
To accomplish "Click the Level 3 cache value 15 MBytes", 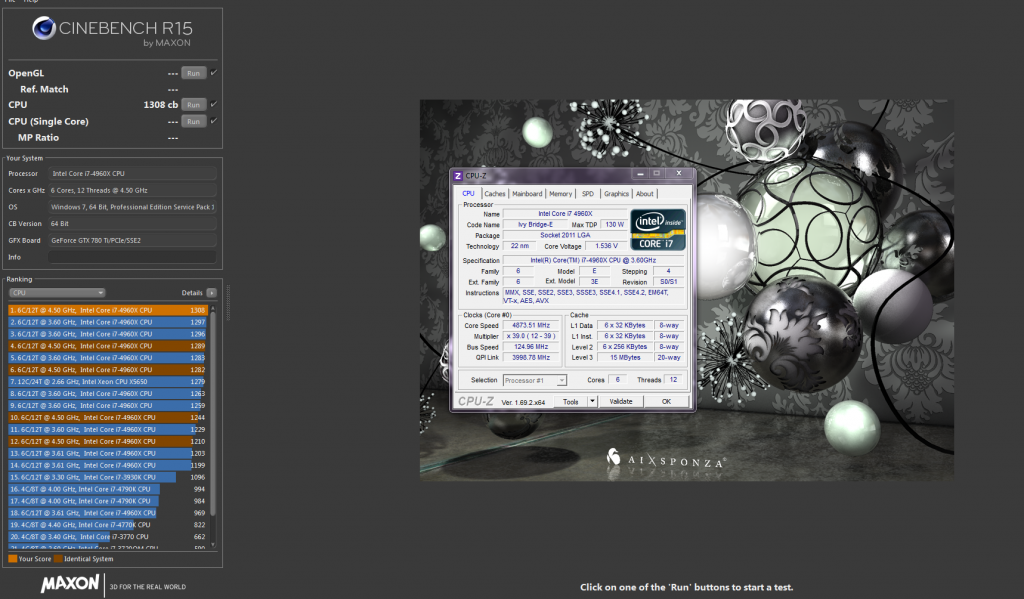I will pos(625,357).
